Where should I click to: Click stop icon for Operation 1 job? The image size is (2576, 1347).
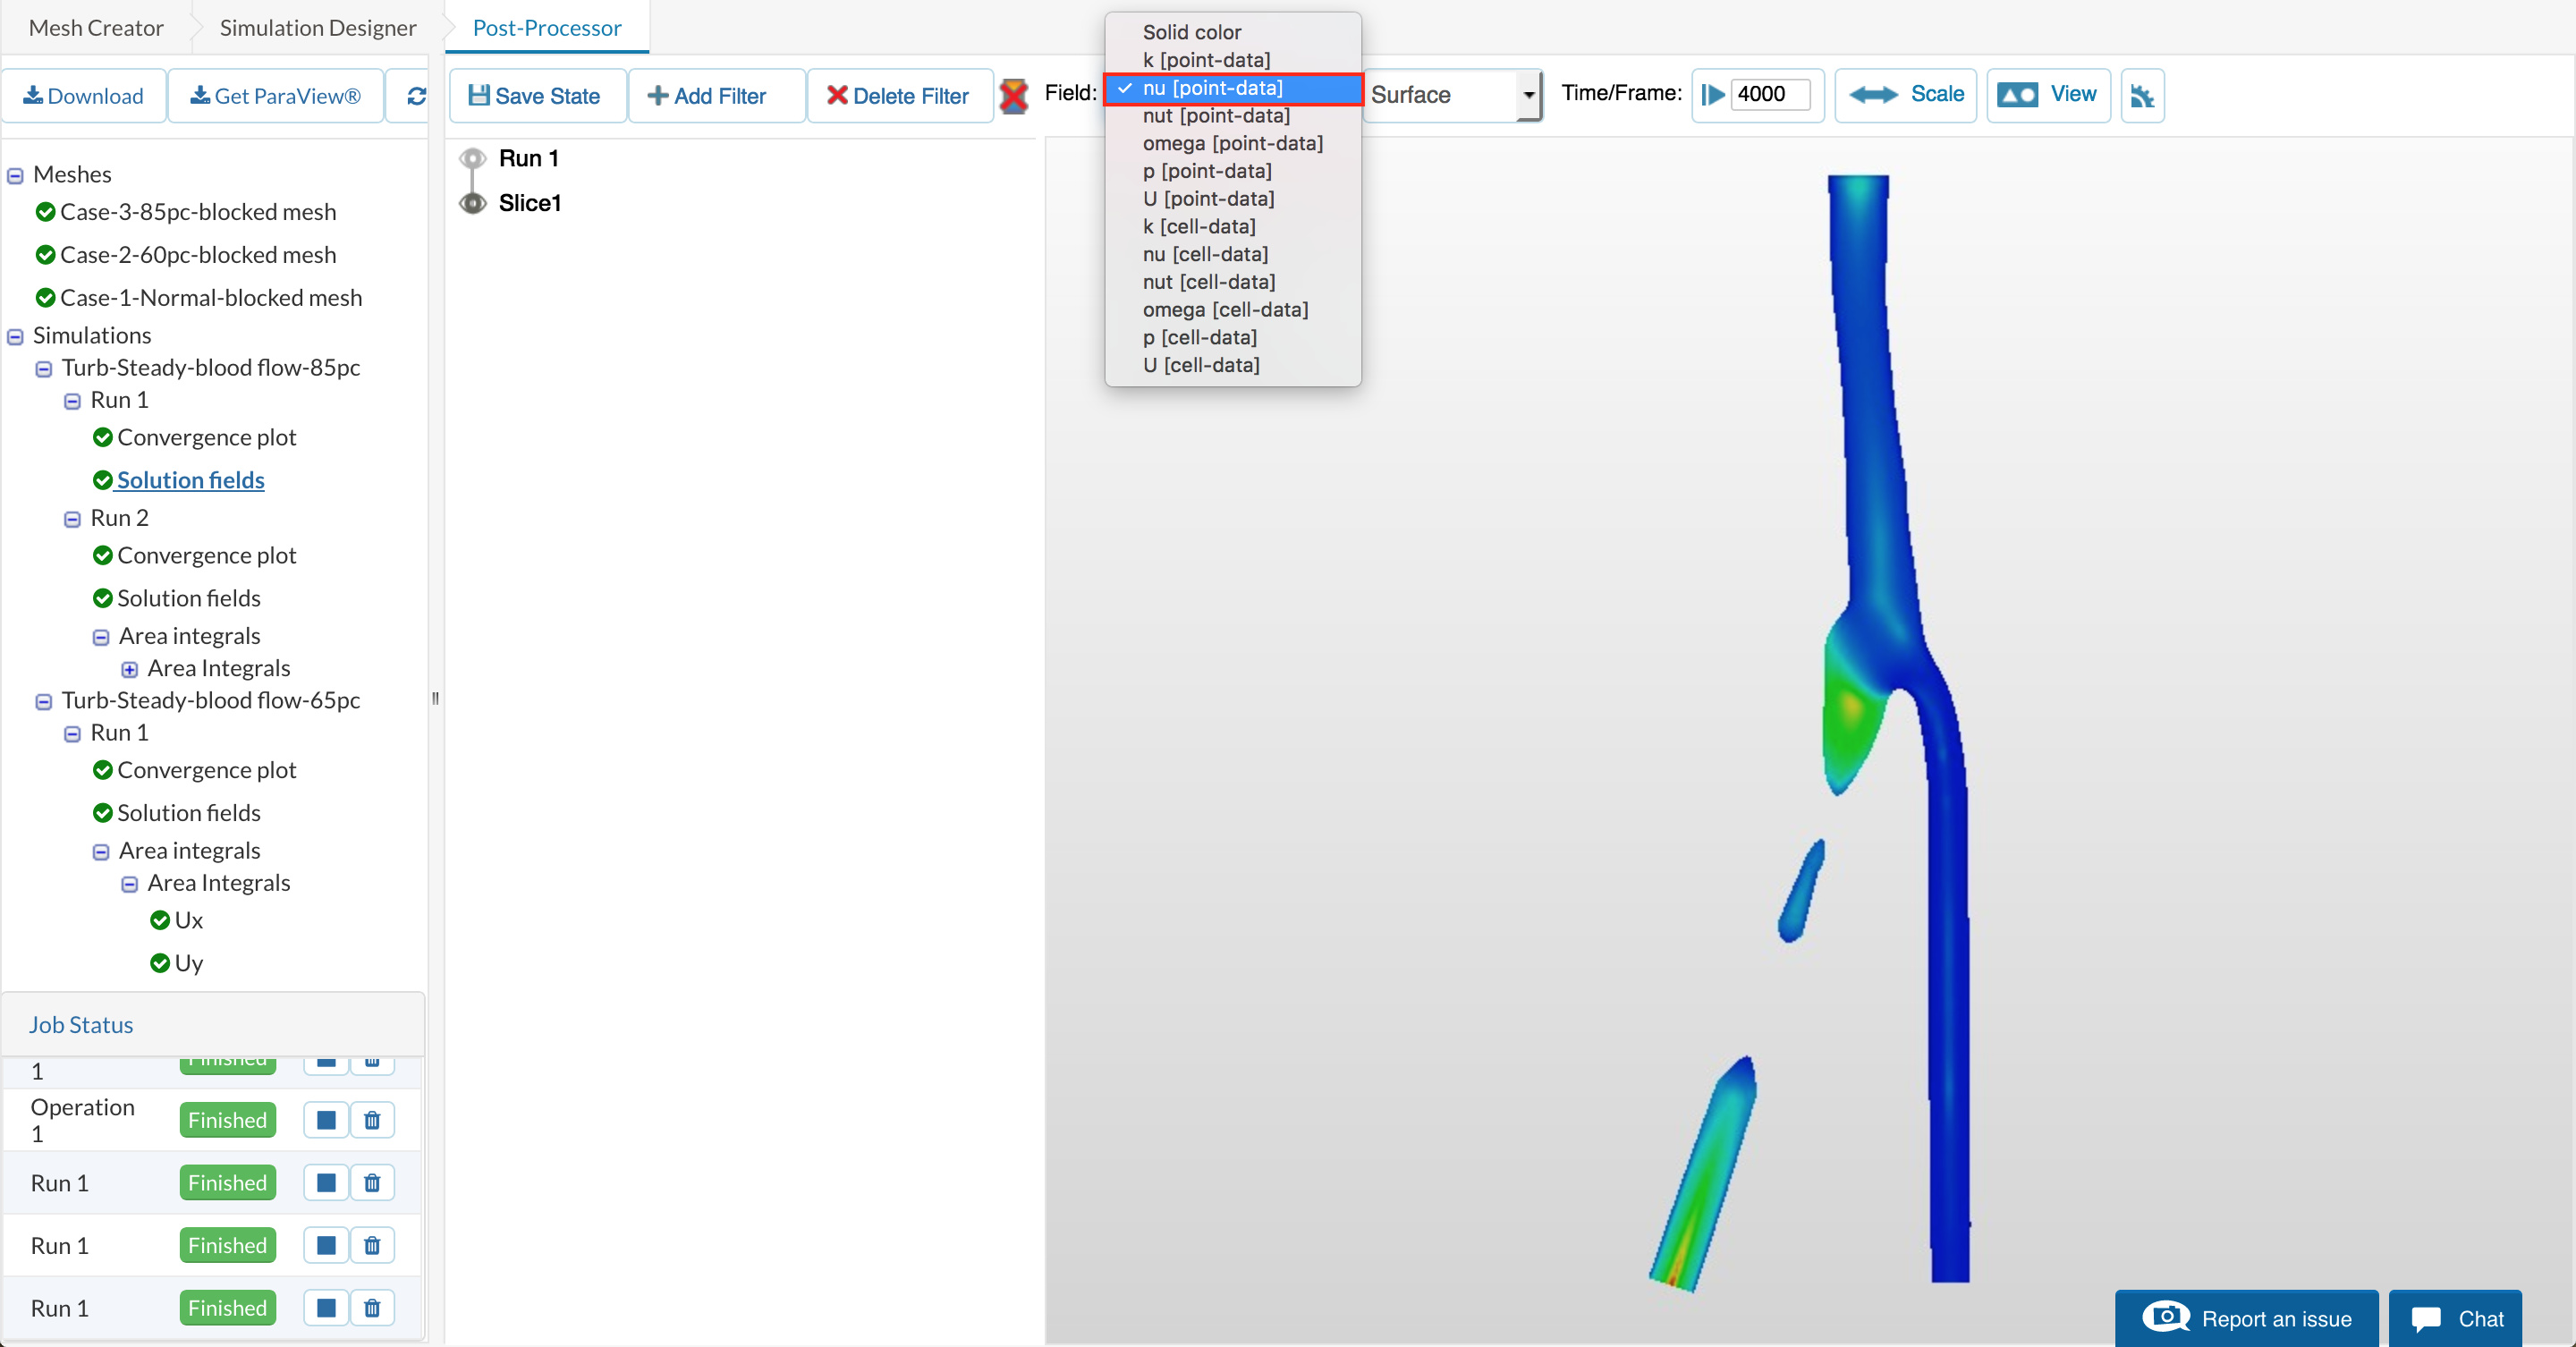[326, 1120]
